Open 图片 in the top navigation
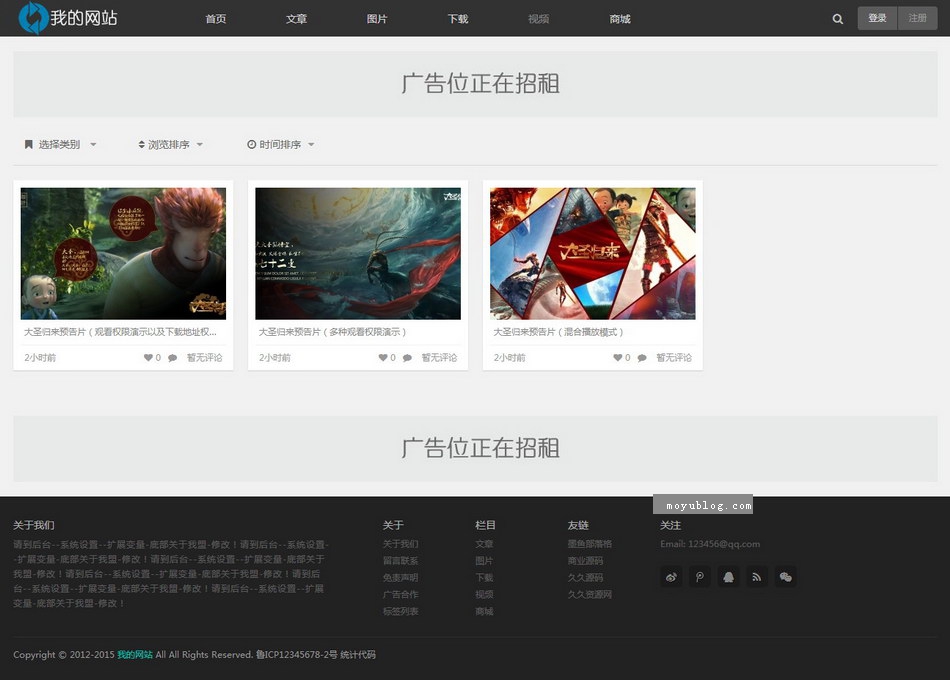 pos(377,19)
